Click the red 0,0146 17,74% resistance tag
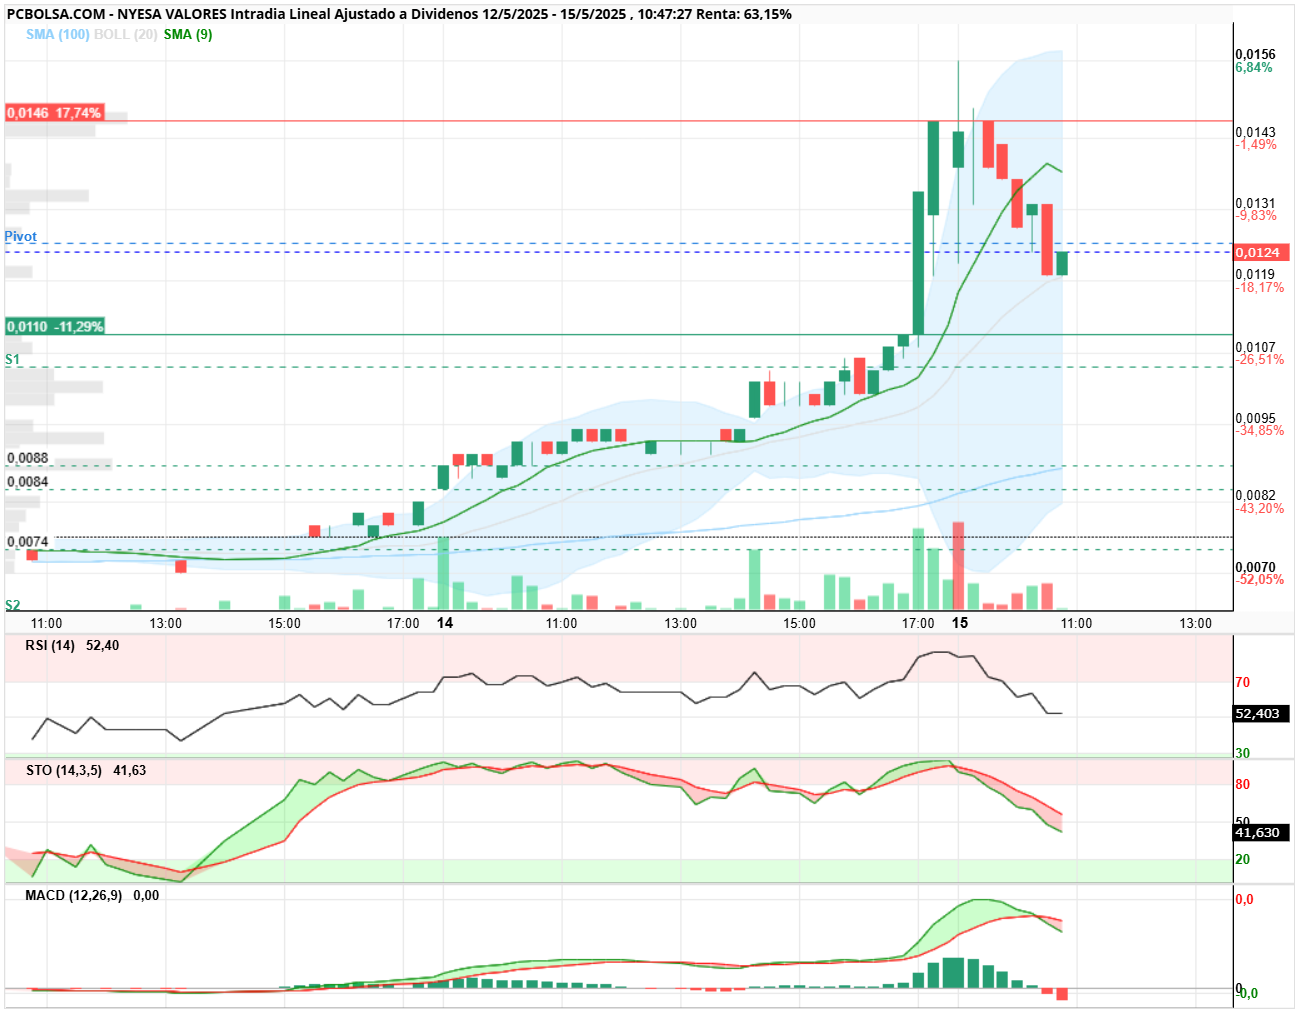The image size is (1299, 1013). [54, 113]
